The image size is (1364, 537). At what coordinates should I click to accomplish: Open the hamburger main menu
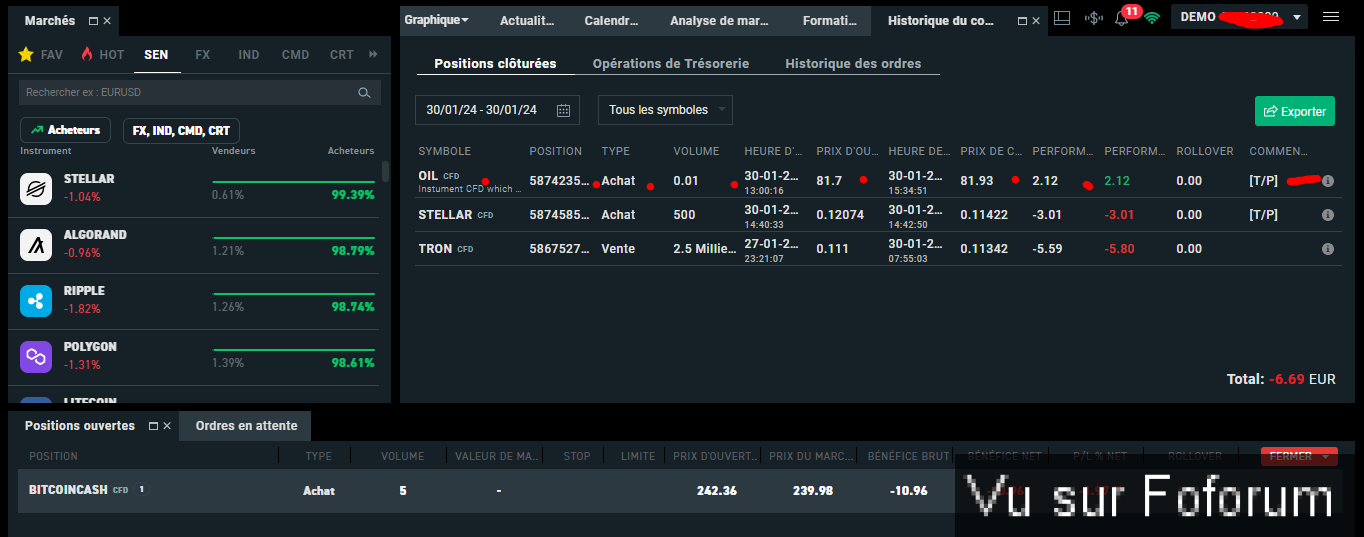(1330, 17)
